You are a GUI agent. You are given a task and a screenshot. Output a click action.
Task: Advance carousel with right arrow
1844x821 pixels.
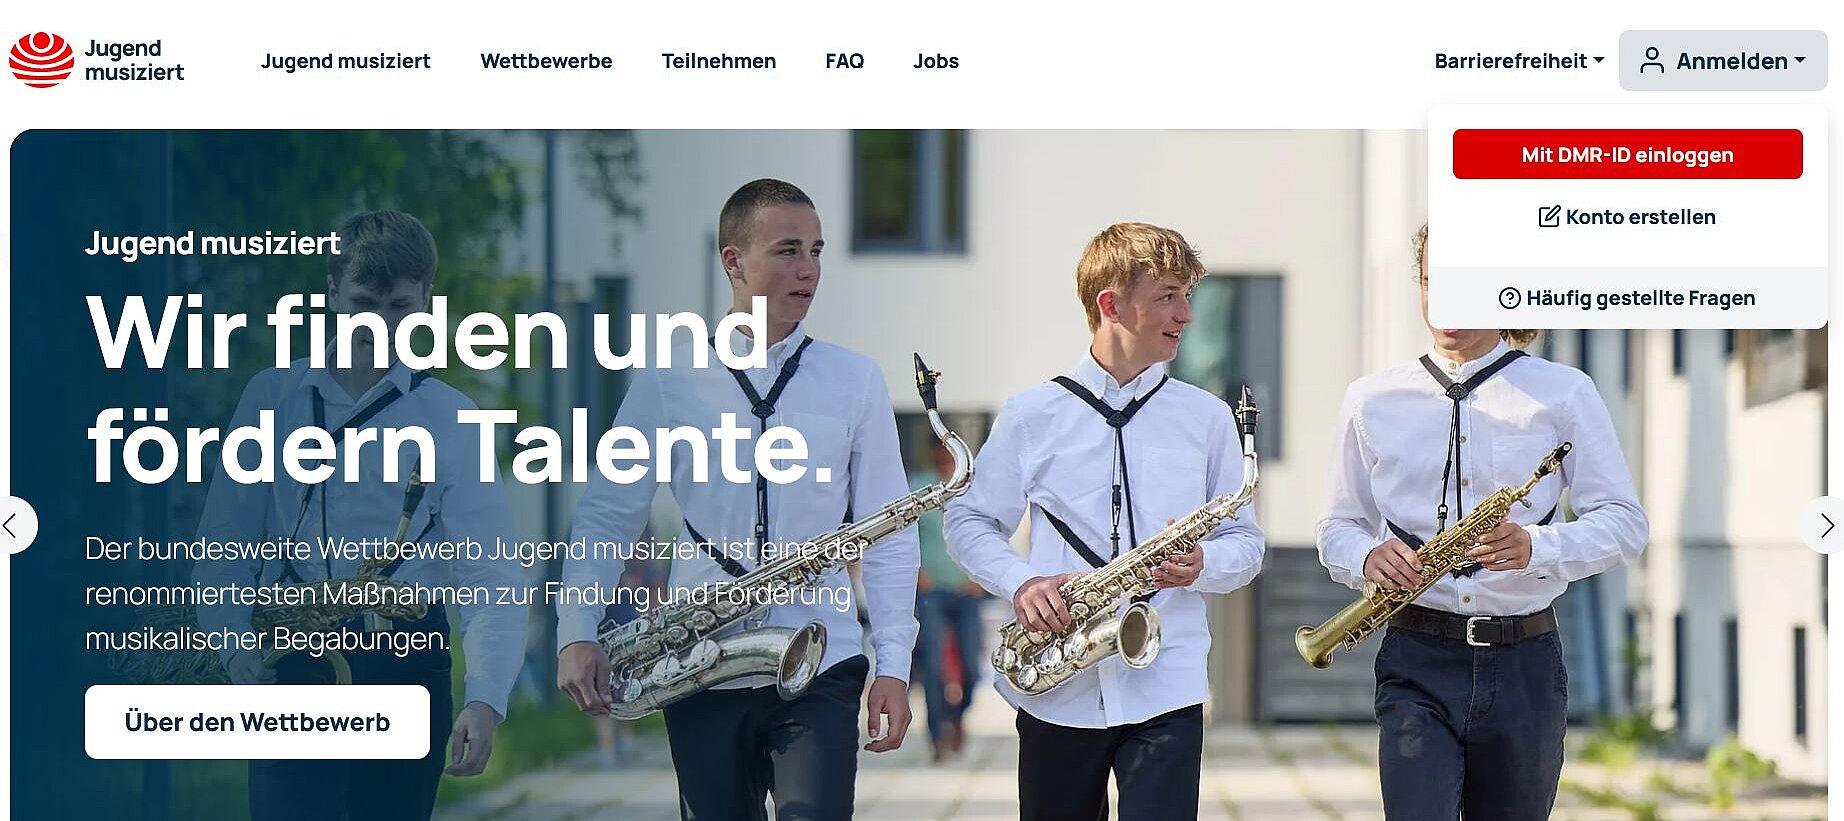tap(1824, 525)
